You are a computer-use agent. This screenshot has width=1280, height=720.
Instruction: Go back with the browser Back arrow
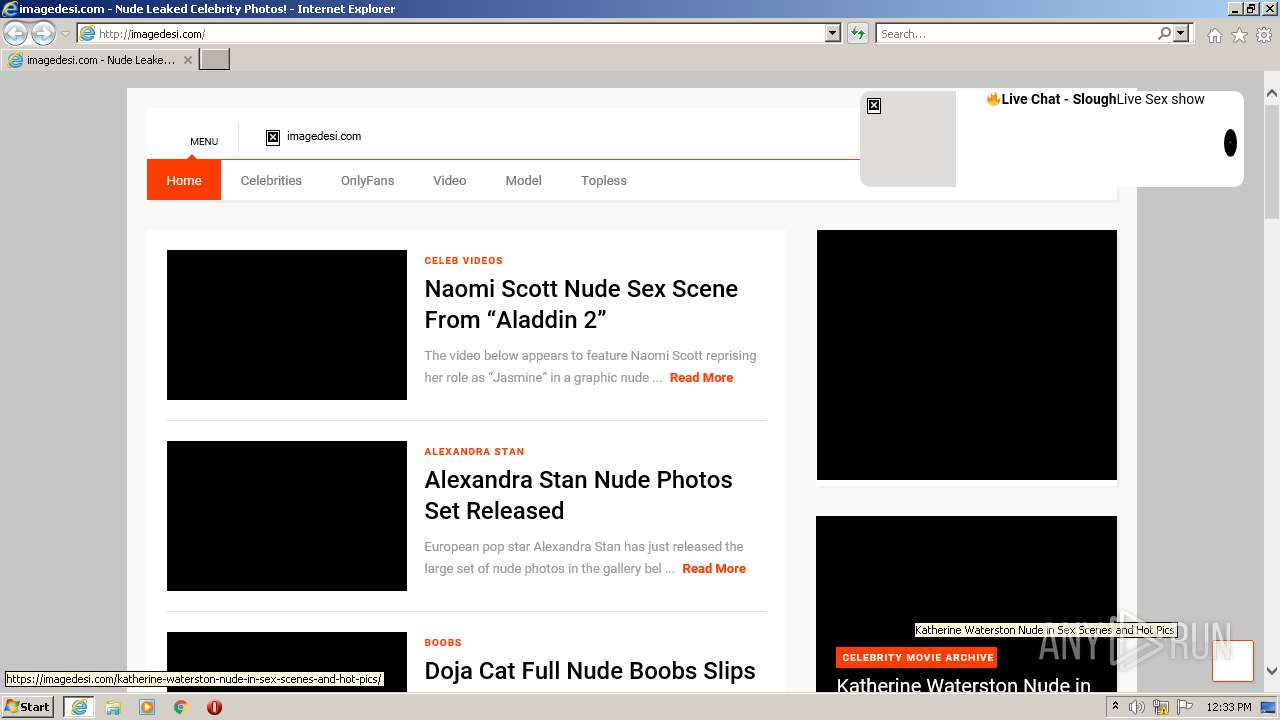tap(16, 34)
